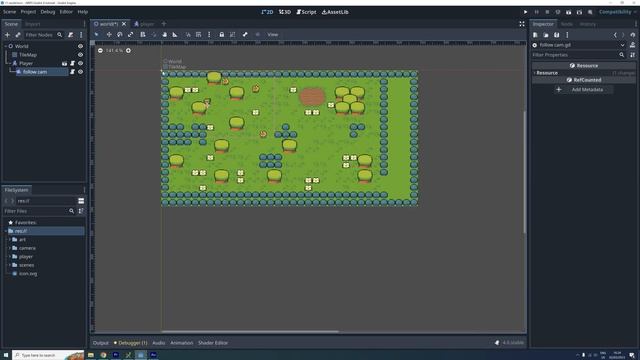The image size is (640, 360).
Task: Open the scenes folder in FileSystem
Action: point(27,265)
